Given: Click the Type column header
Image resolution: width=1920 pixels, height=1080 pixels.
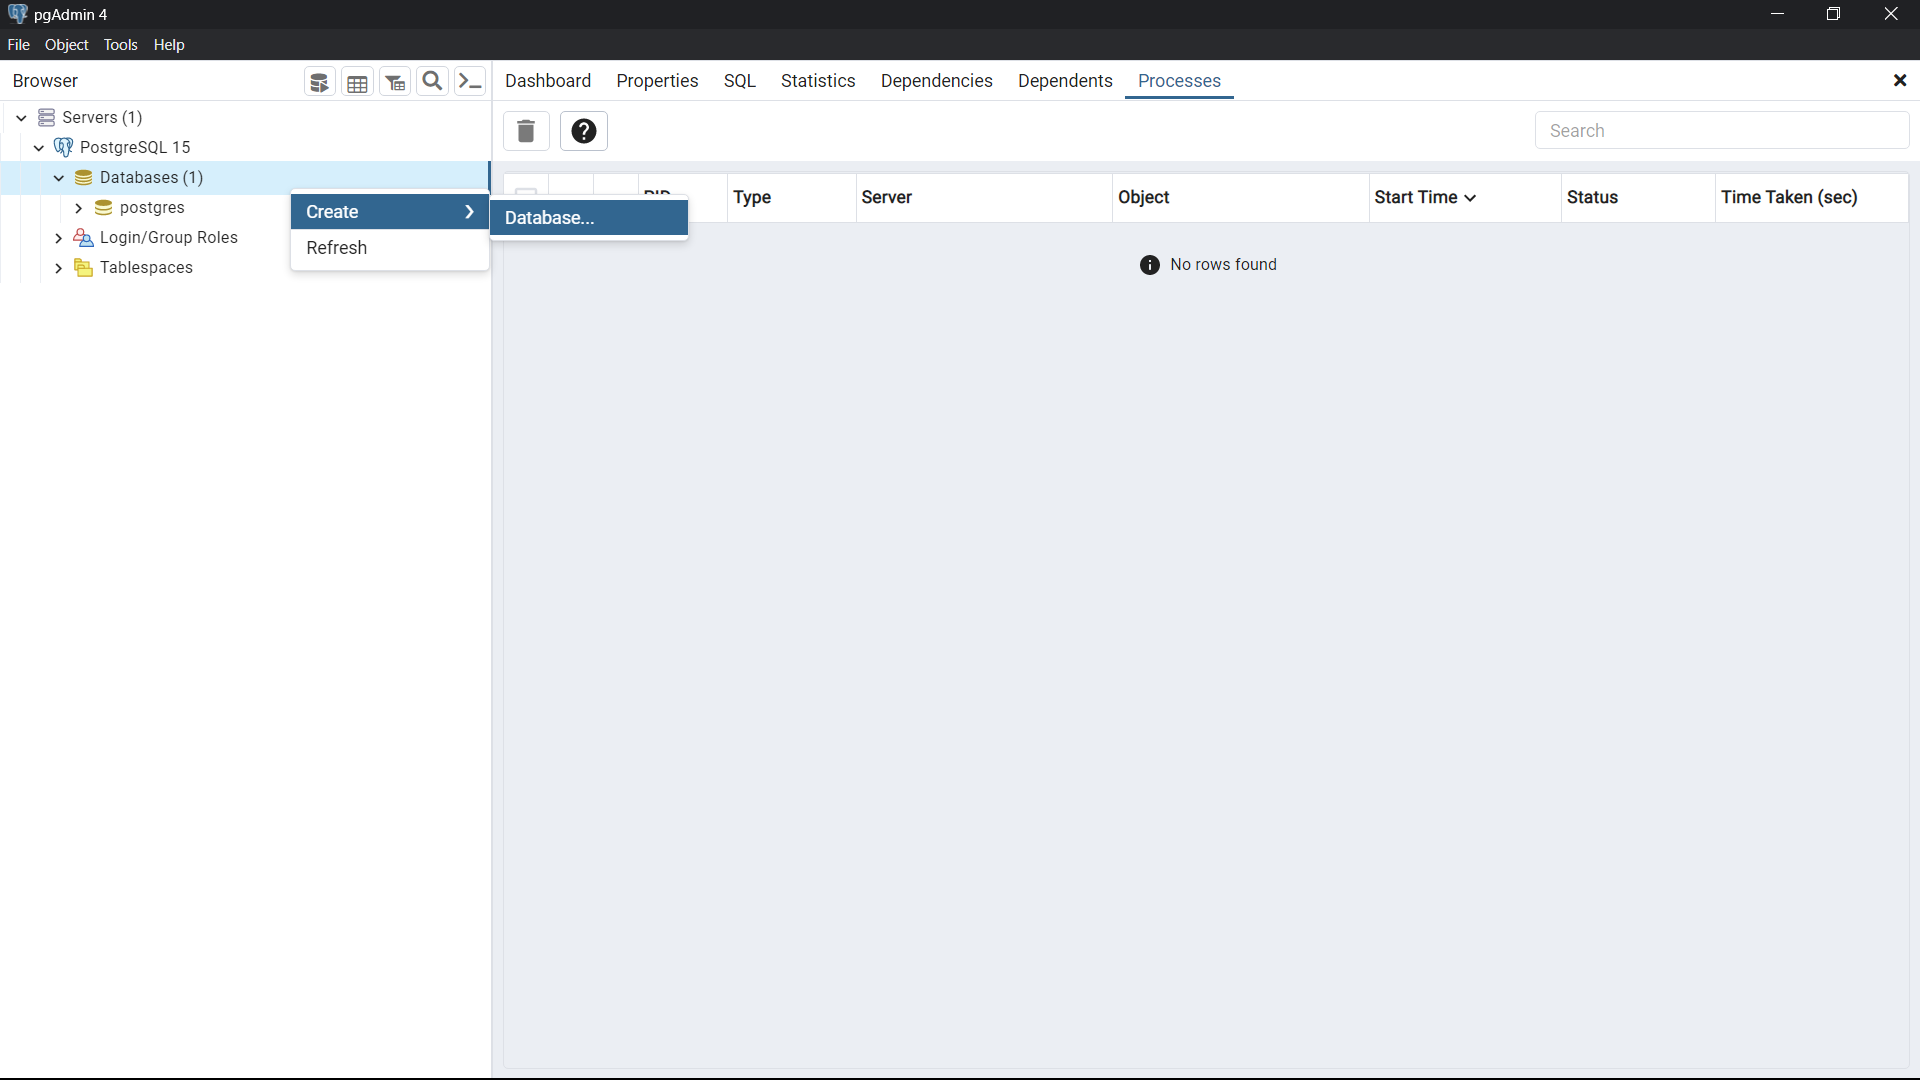Looking at the screenshot, I should (x=791, y=198).
